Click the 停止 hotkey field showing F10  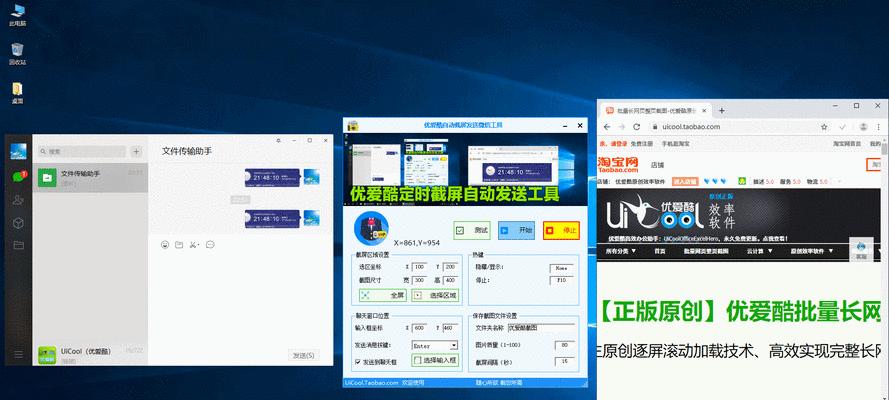tap(561, 280)
